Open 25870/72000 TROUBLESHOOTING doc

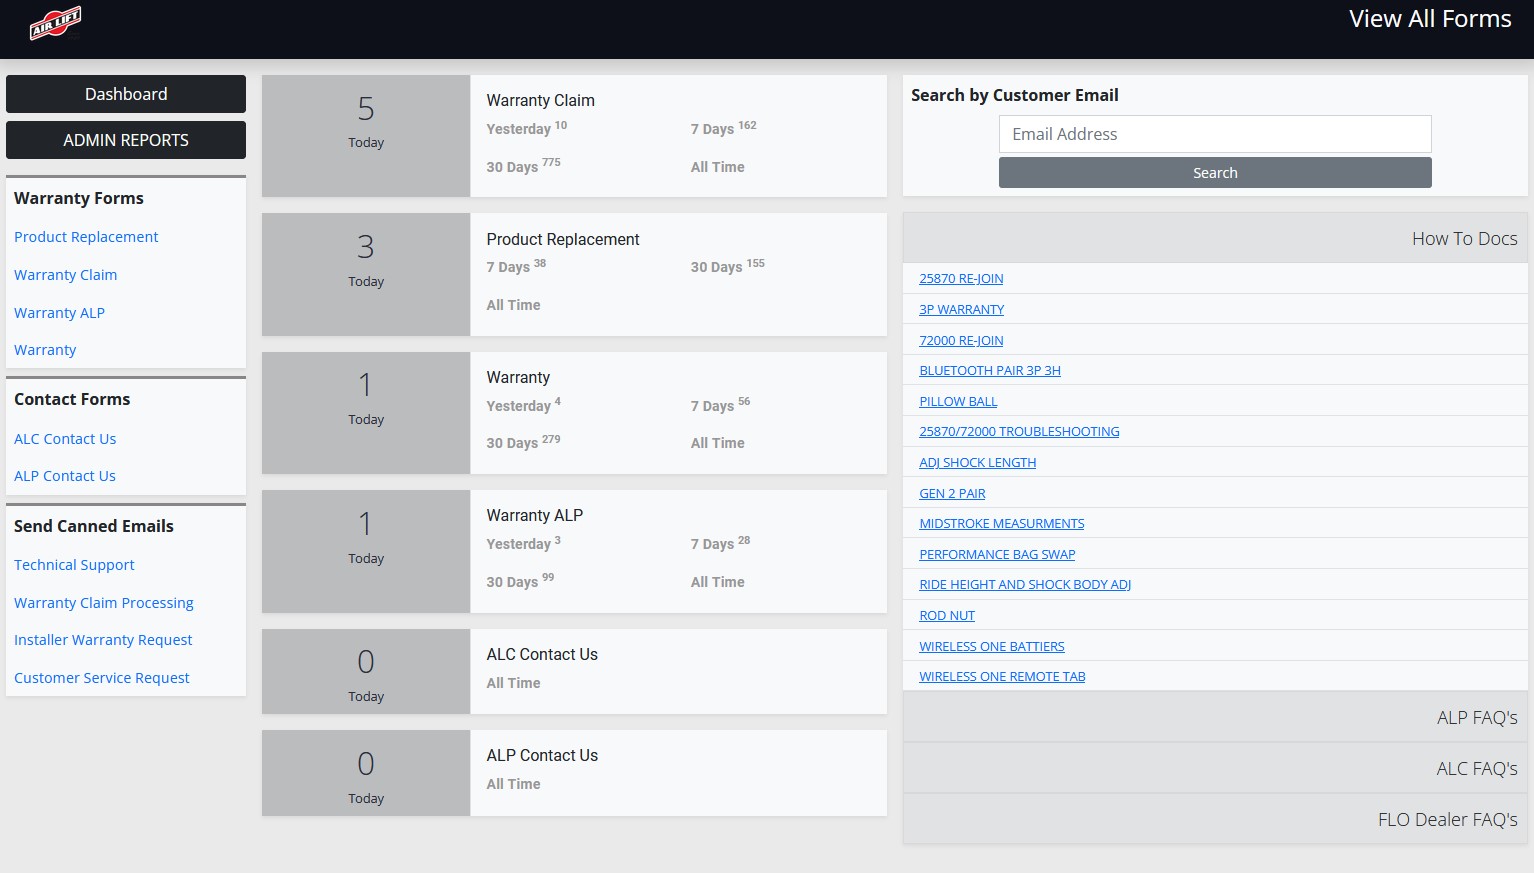point(1019,432)
